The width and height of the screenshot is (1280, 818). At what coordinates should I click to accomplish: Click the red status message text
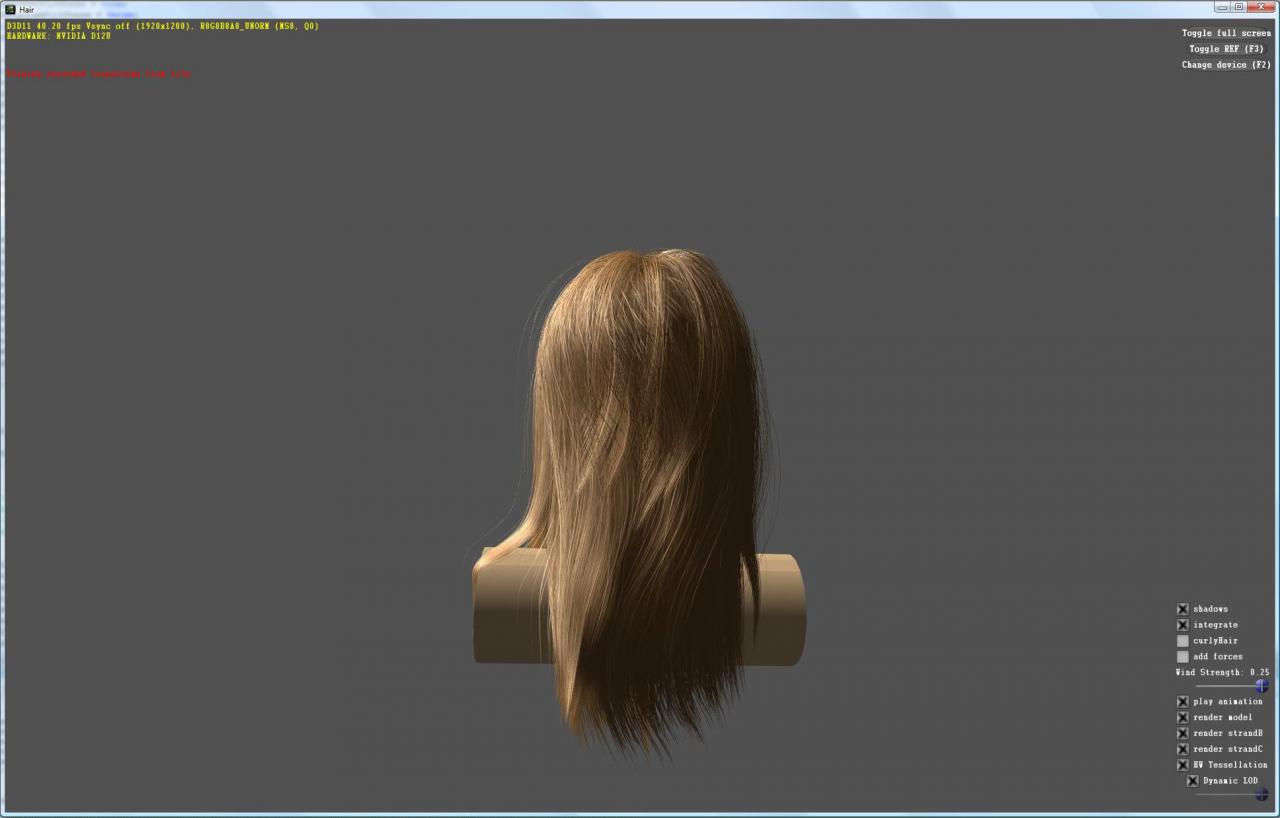tap(98, 74)
